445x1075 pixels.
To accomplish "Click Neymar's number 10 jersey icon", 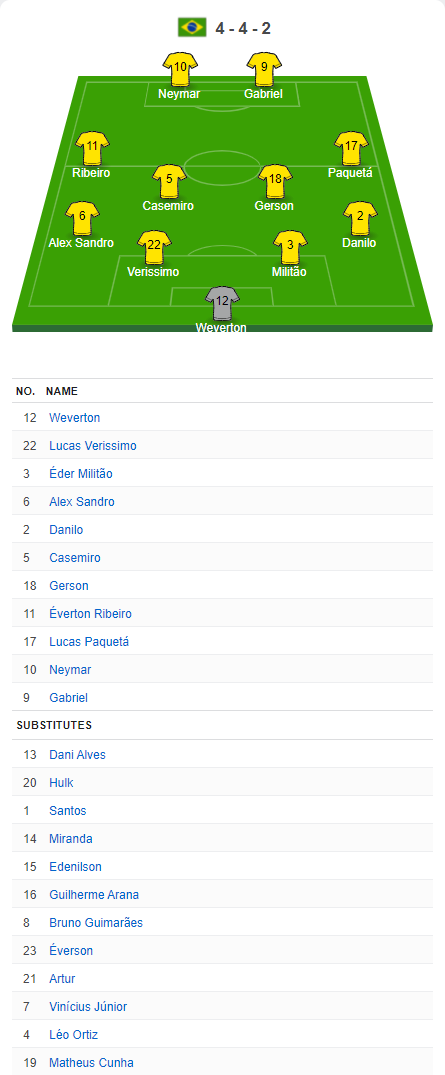I will pos(180,70).
